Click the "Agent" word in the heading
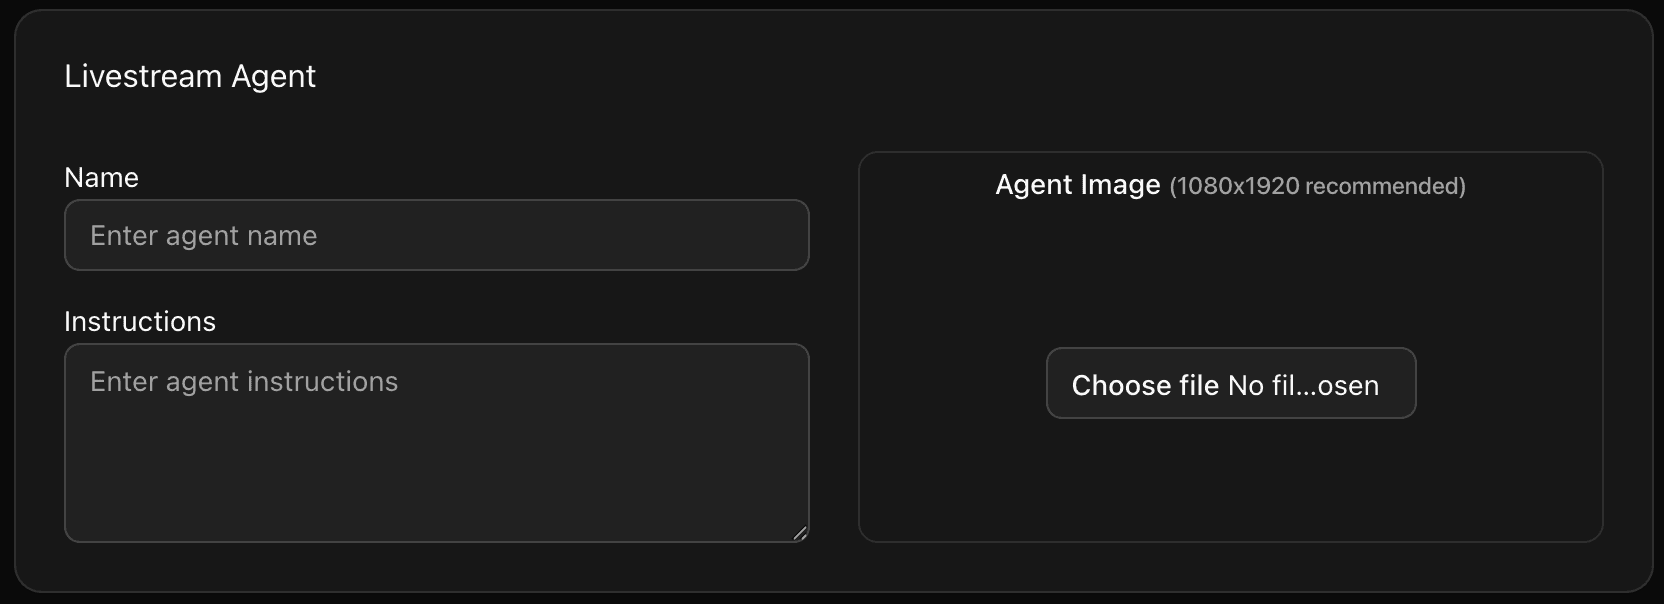The width and height of the screenshot is (1664, 604). pos(273,77)
